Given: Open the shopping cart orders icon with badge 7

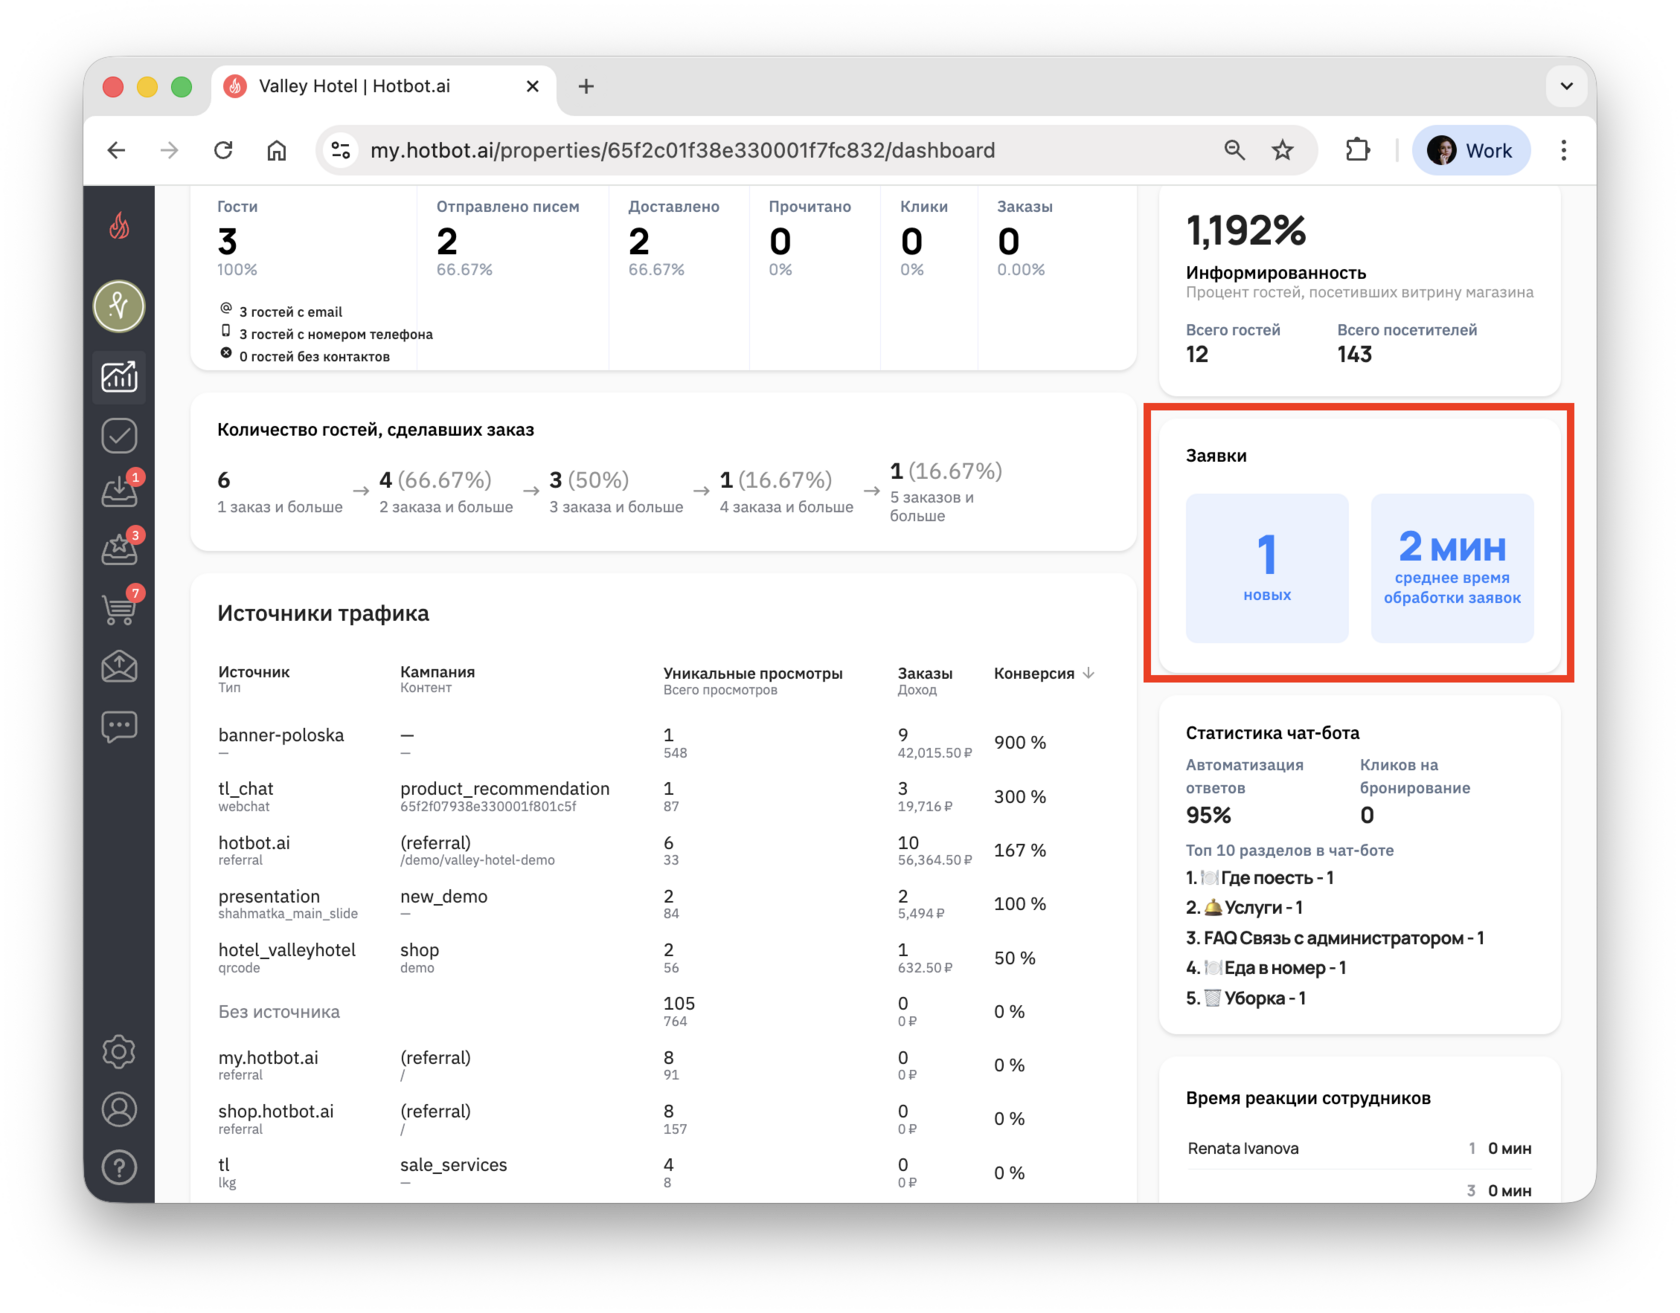Looking at the screenshot, I should point(121,607).
